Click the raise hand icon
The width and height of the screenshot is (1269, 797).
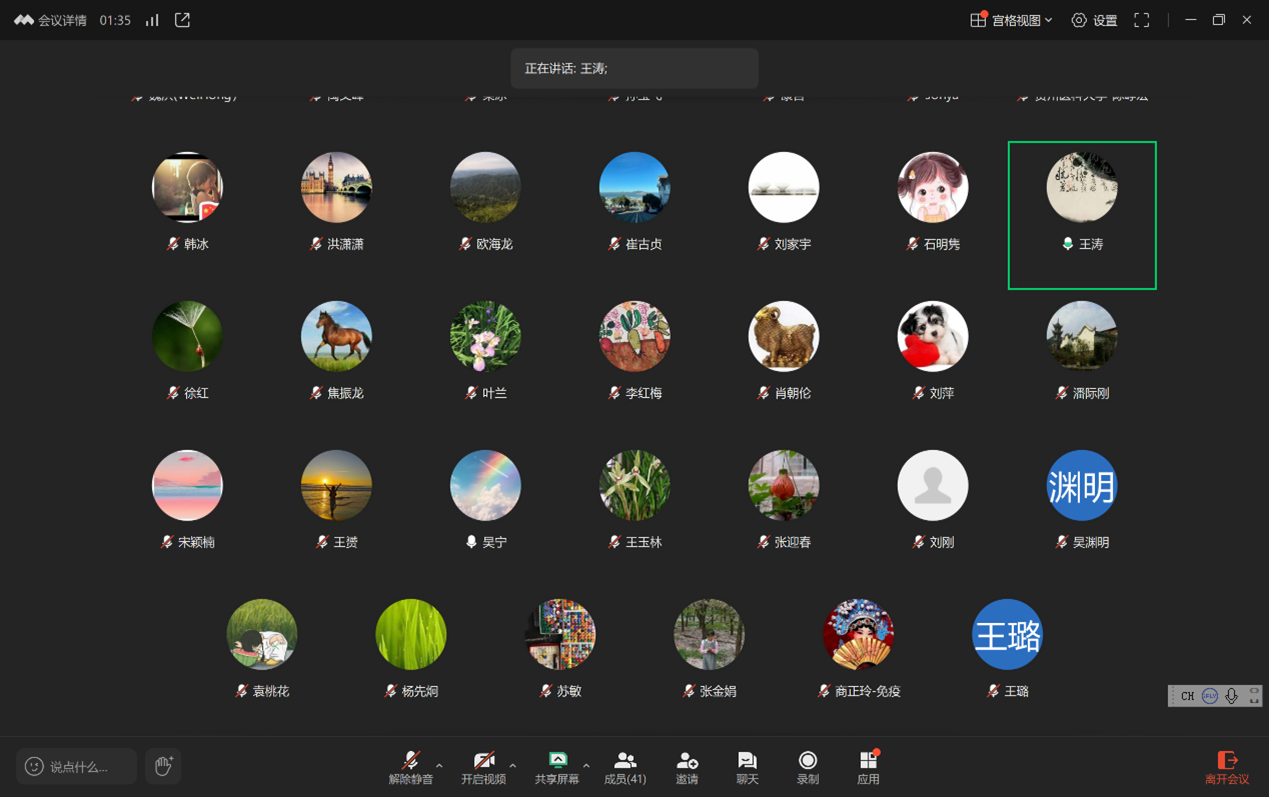(x=163, y=766)
